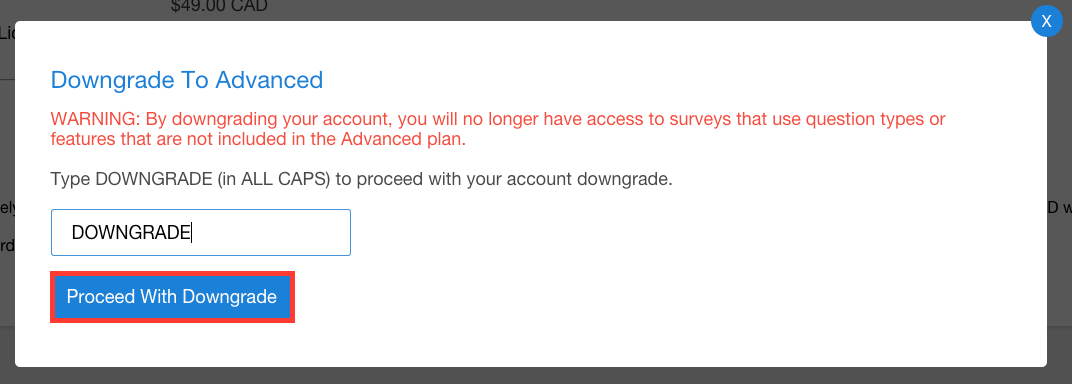Close the dialog with the blue X icon
The height and width of the screenshot is (384, 1072).
1046,21
